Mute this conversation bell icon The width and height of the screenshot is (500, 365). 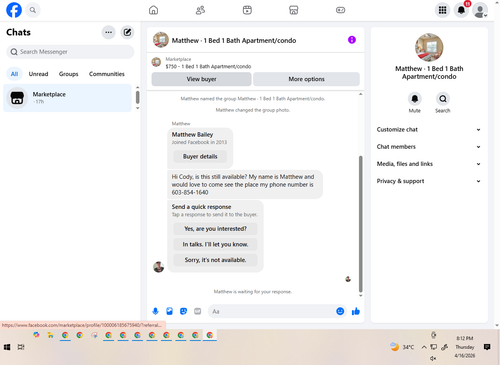(x=415, y=99)
